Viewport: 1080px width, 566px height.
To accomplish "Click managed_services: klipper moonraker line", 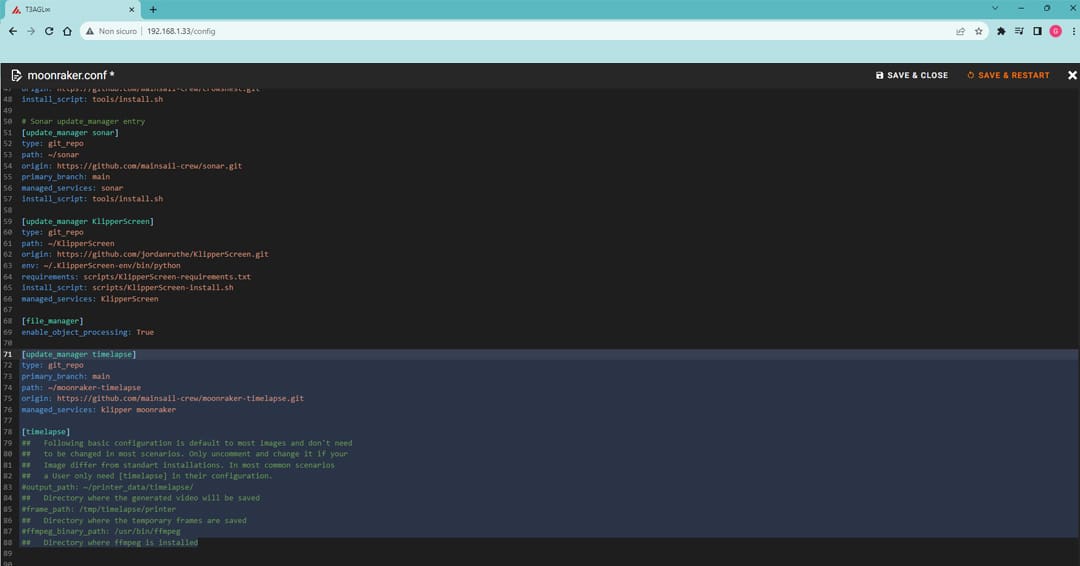I will point(98,409).
